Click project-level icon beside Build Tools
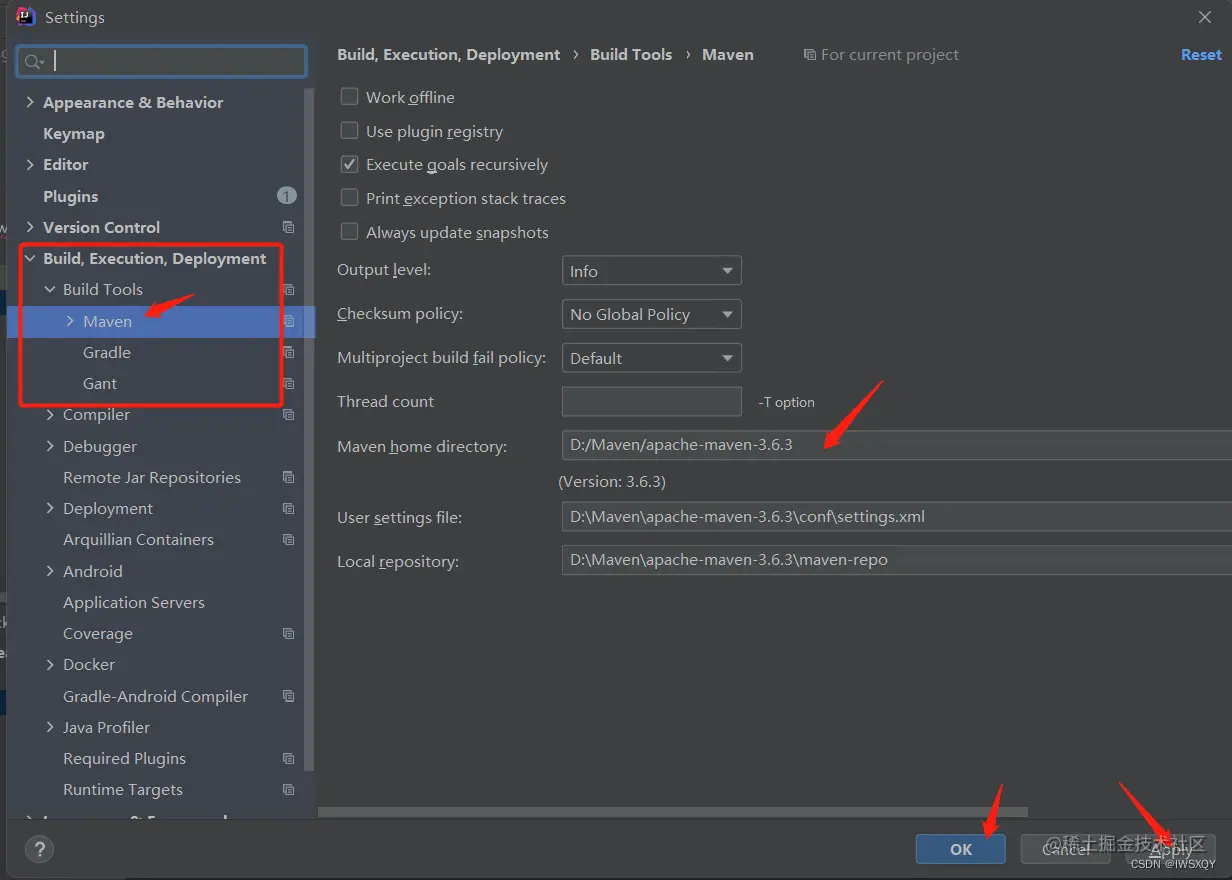Viewport: 1232px width, 880px height. (x=289, y=289)
